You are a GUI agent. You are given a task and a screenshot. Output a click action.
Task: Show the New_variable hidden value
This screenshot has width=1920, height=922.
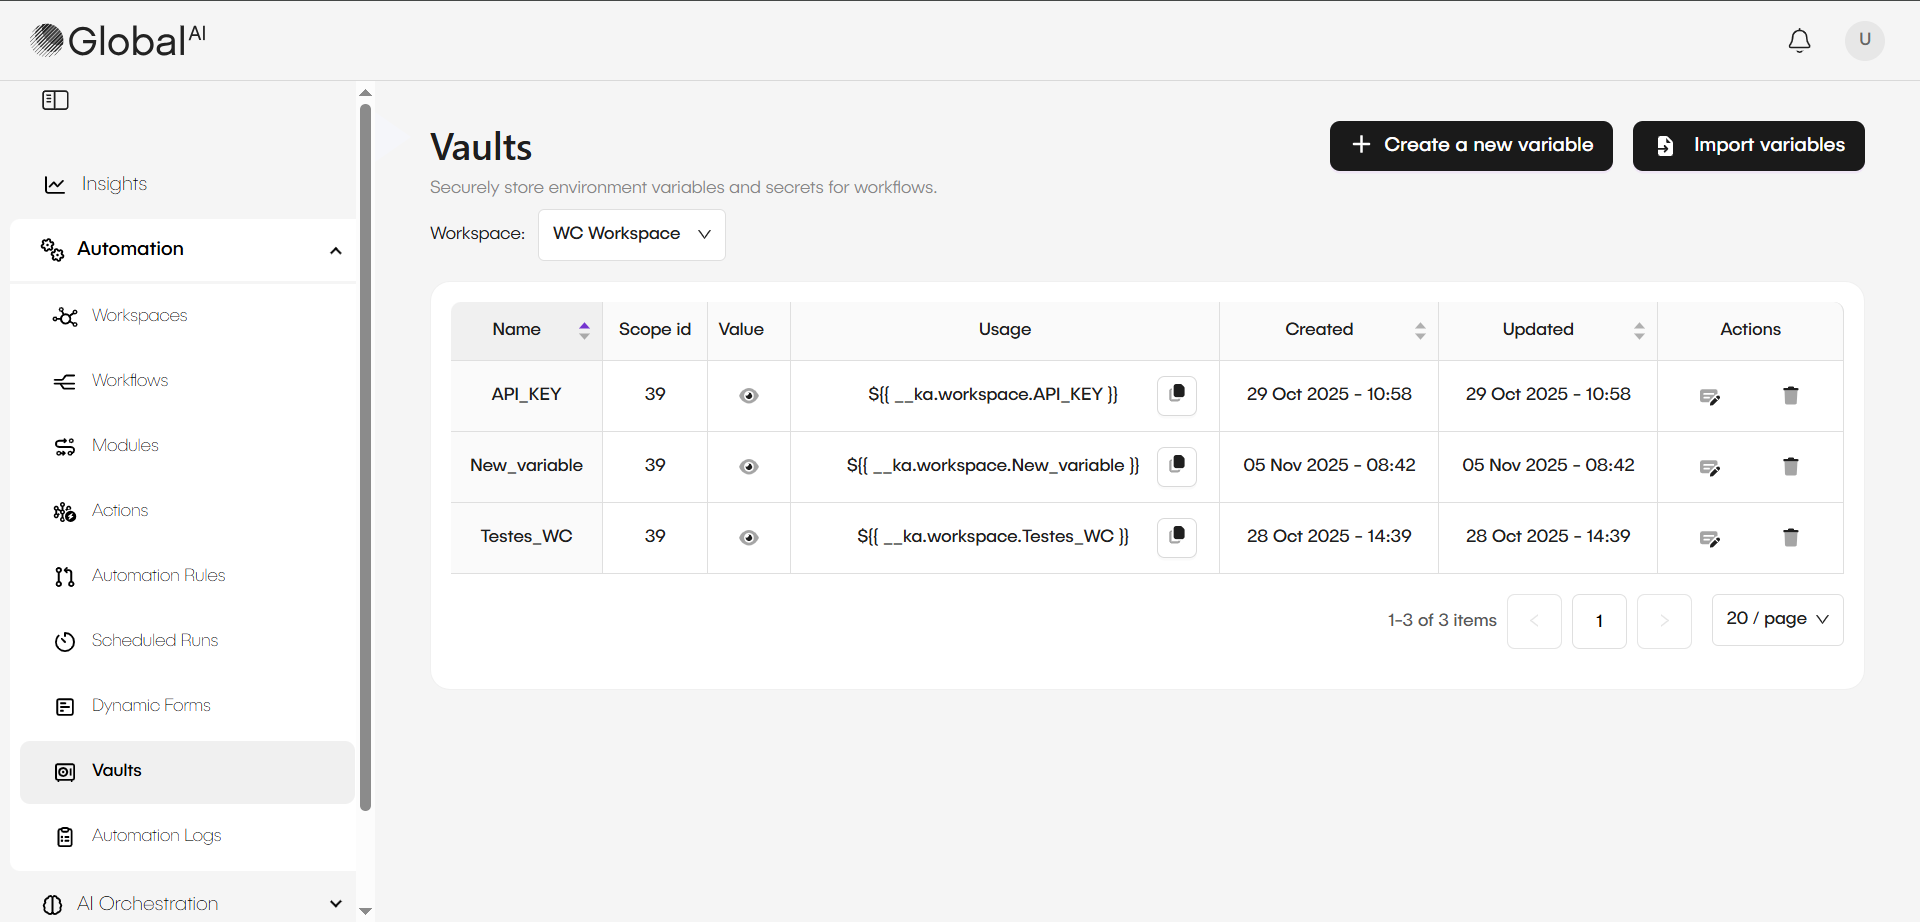point(748,466)
